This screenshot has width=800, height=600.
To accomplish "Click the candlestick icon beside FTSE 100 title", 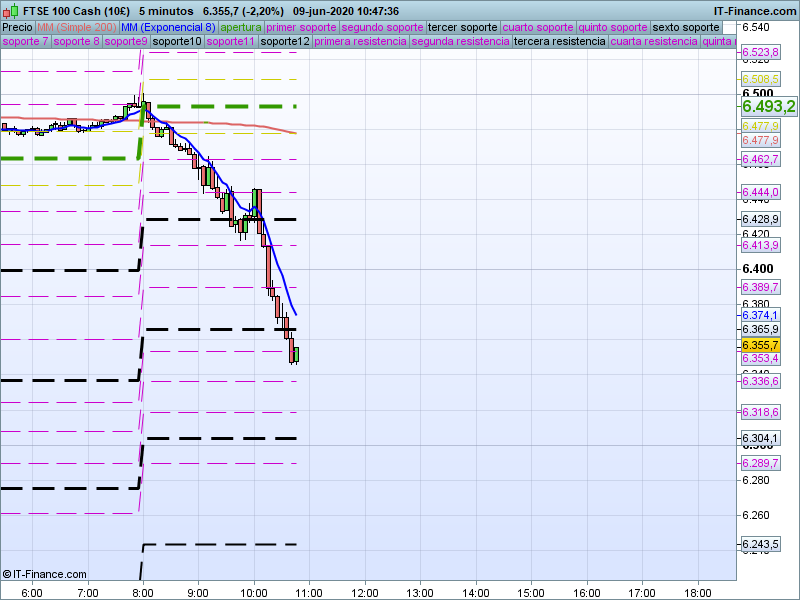I will (x=11, y=11).
